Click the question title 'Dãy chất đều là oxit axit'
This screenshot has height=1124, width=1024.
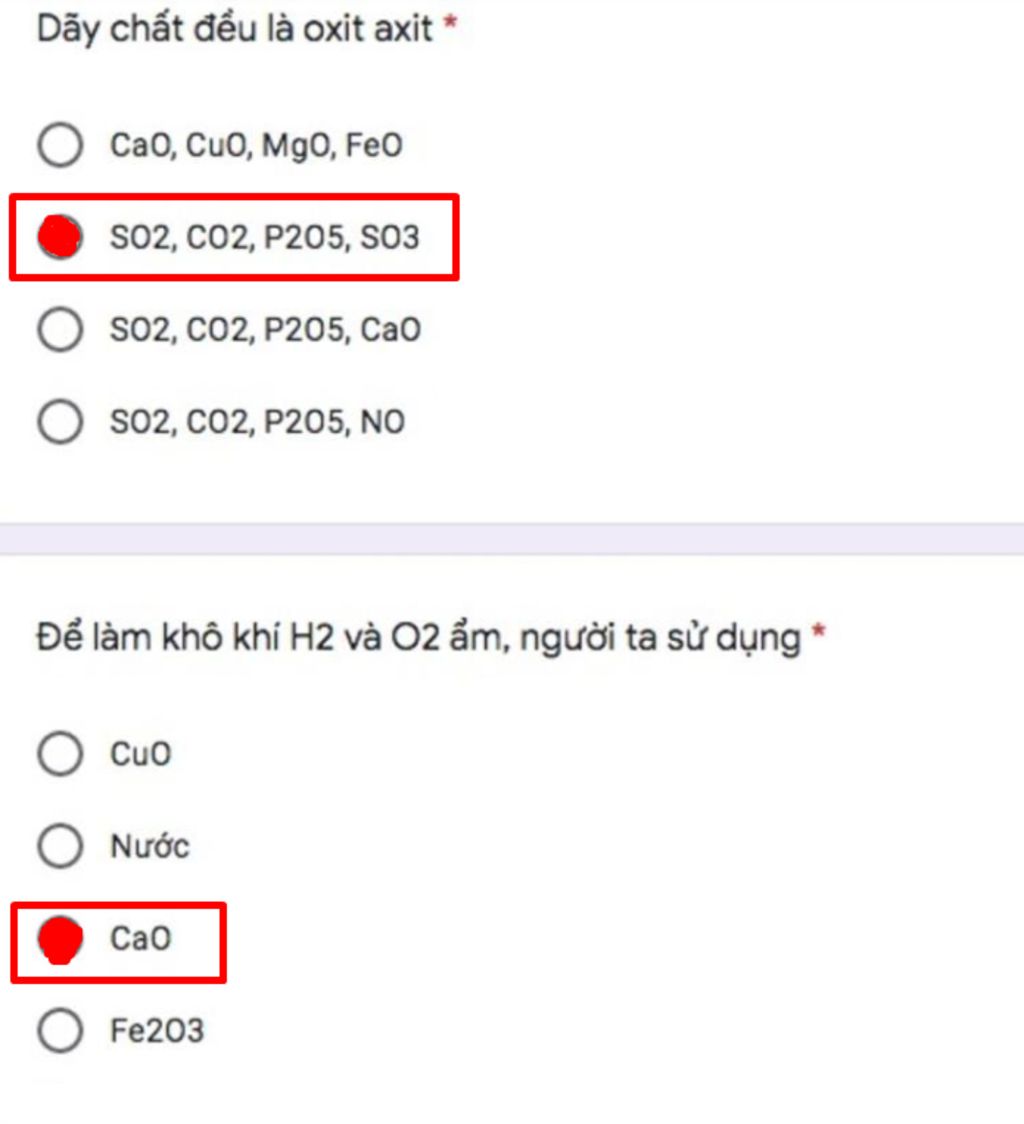click(235, 28)
